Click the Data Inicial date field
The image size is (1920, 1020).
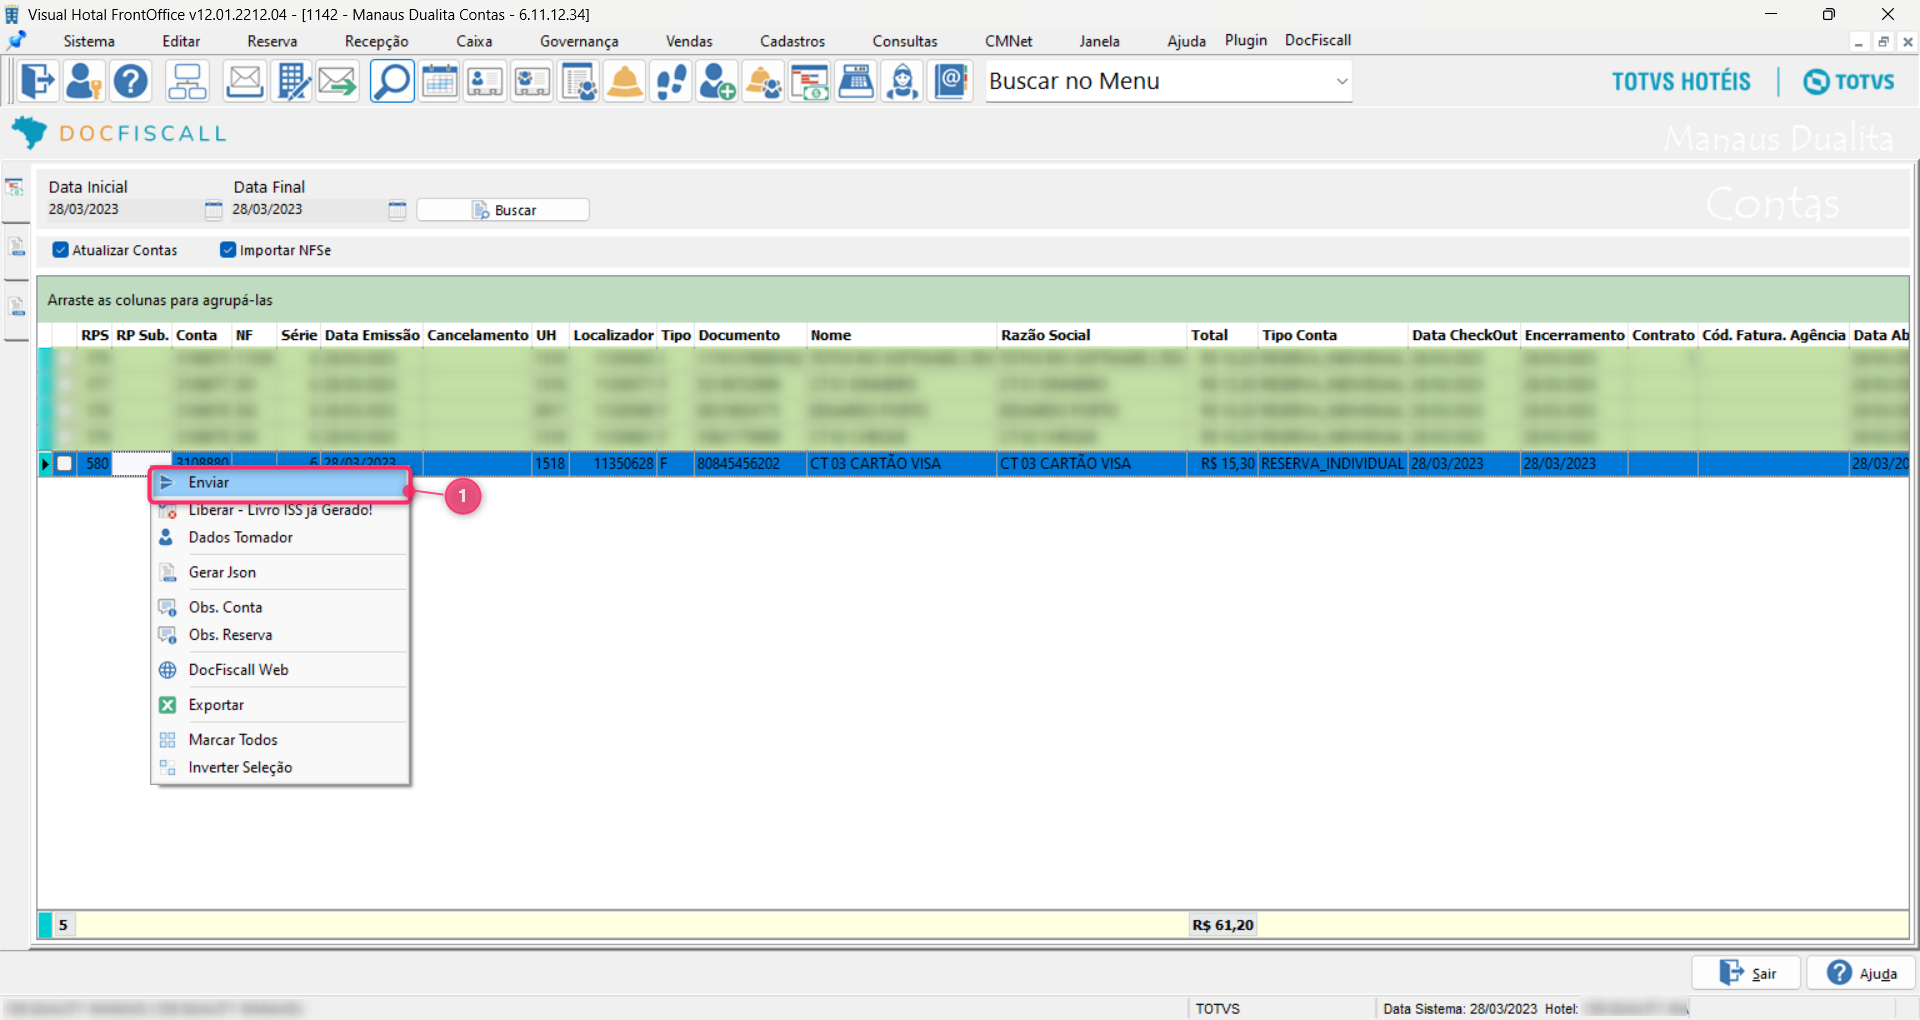tap(124, 210)
